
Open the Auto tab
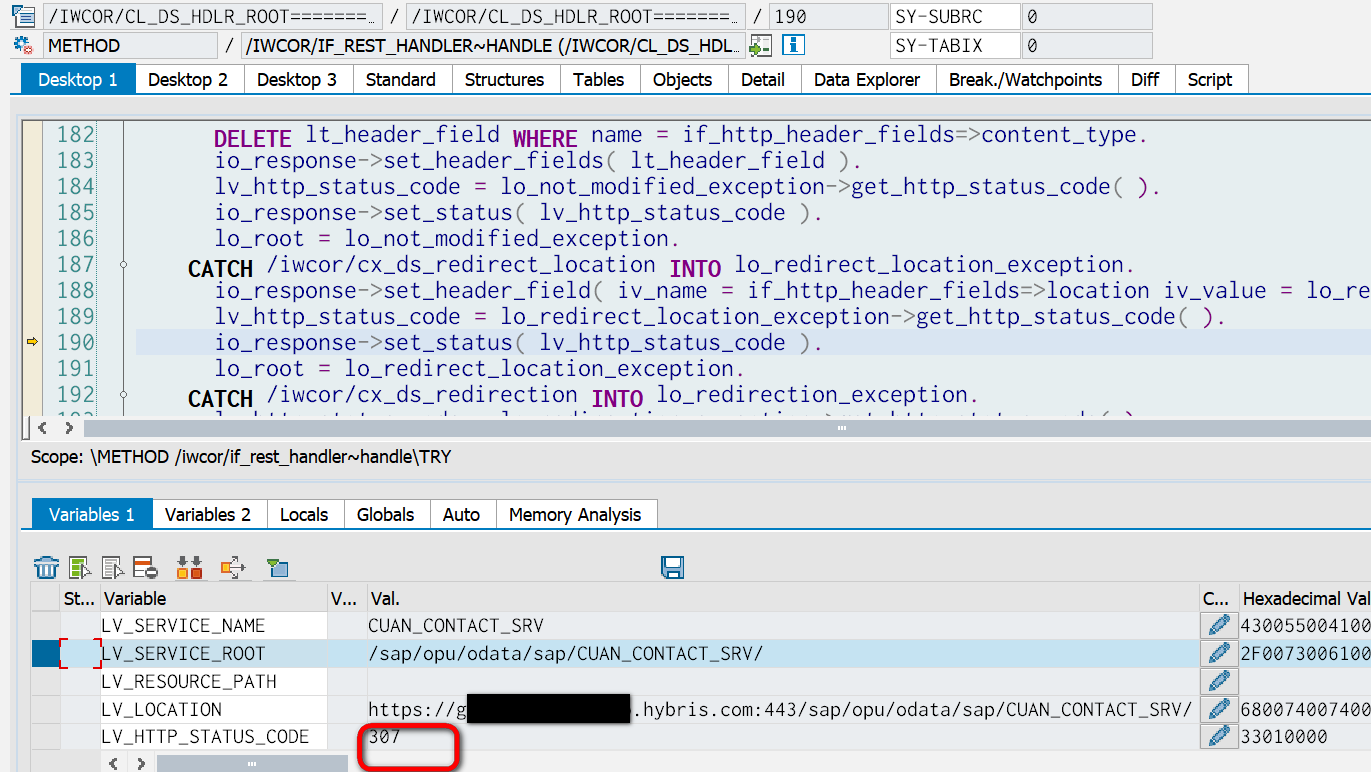tap(462, 515)
